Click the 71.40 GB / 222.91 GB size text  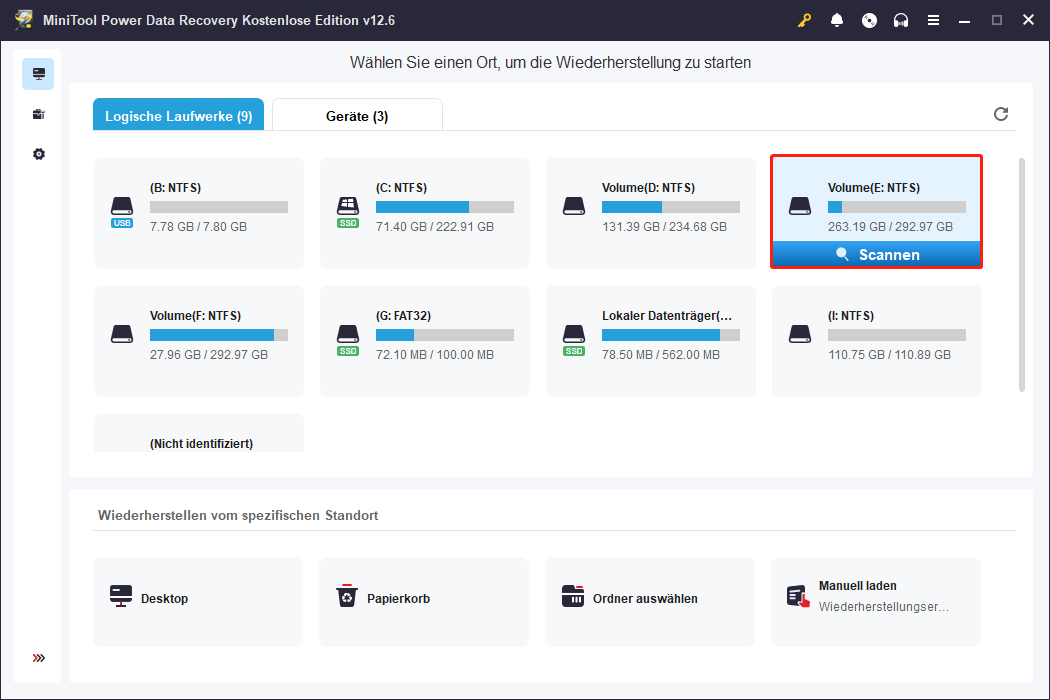click(435, 226)
